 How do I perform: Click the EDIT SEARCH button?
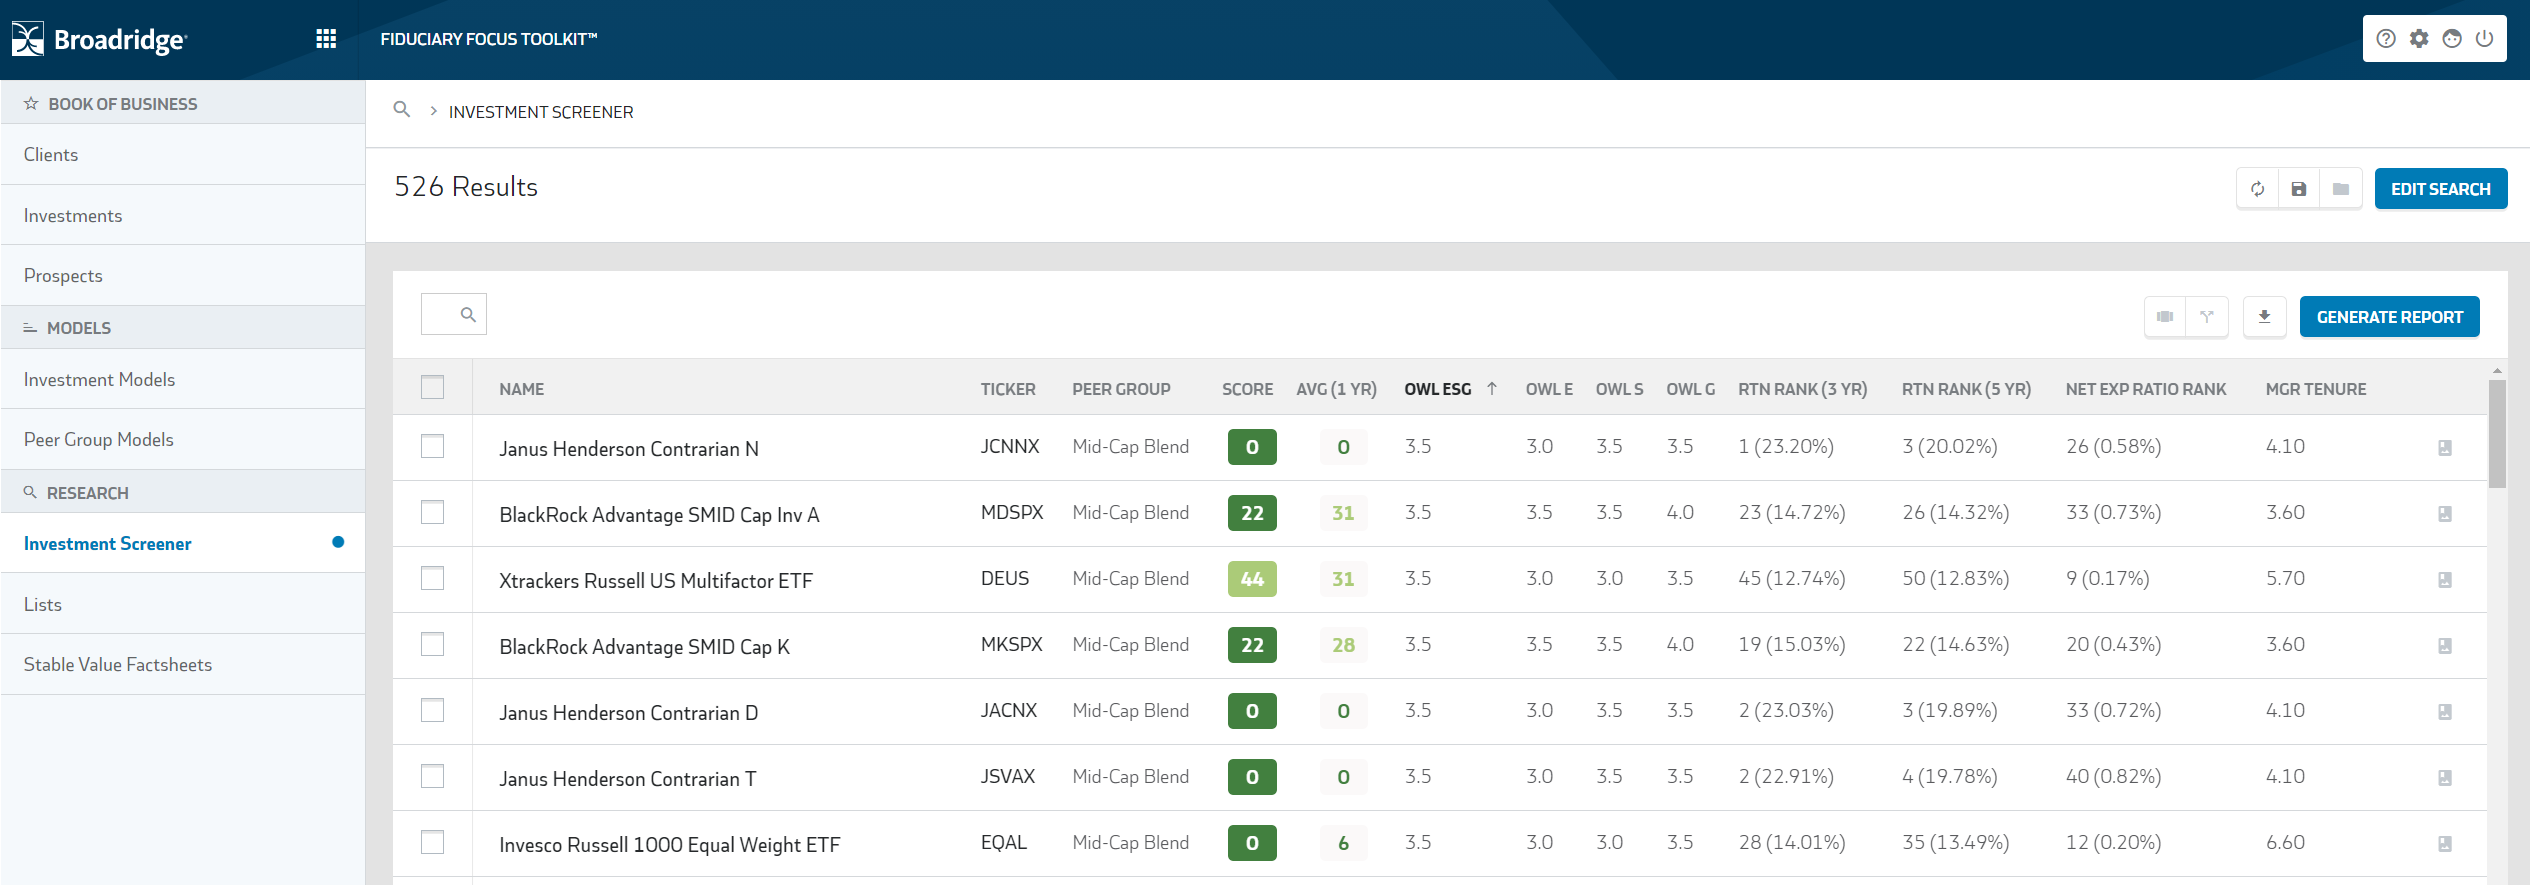pyautogui.click(x=2441, y=189)
